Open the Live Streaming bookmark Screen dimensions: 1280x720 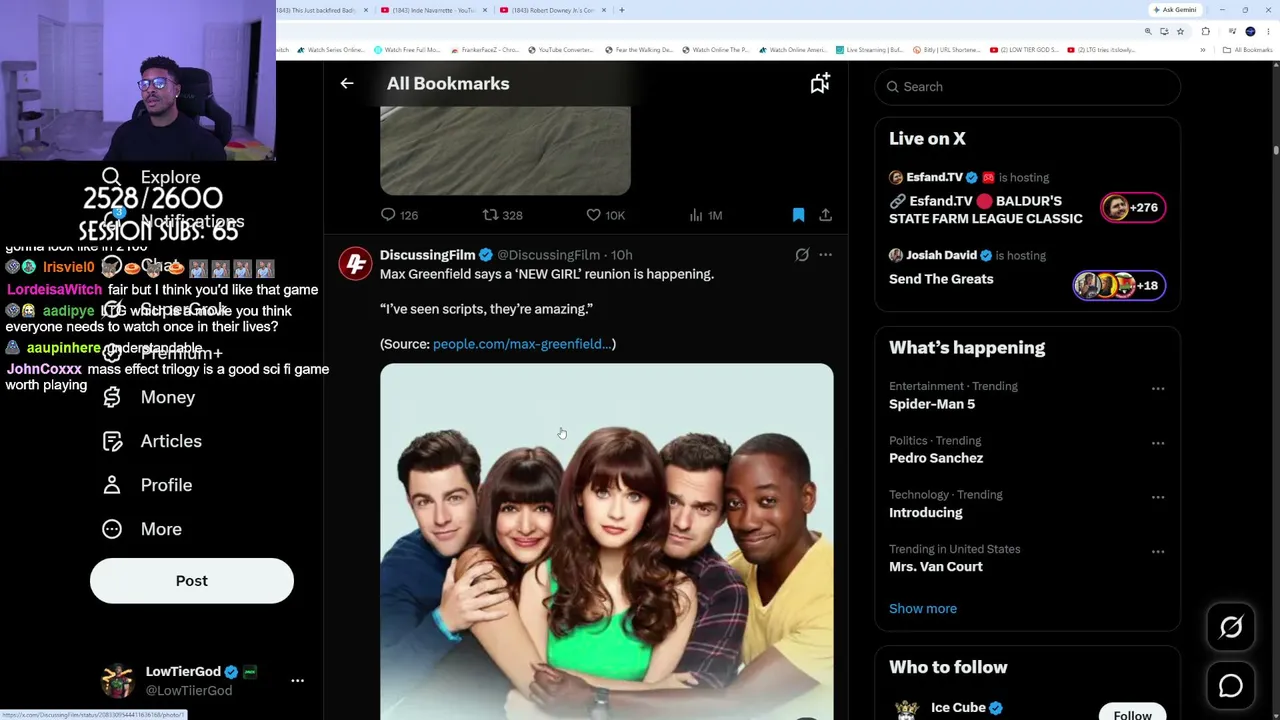[870, 50]
